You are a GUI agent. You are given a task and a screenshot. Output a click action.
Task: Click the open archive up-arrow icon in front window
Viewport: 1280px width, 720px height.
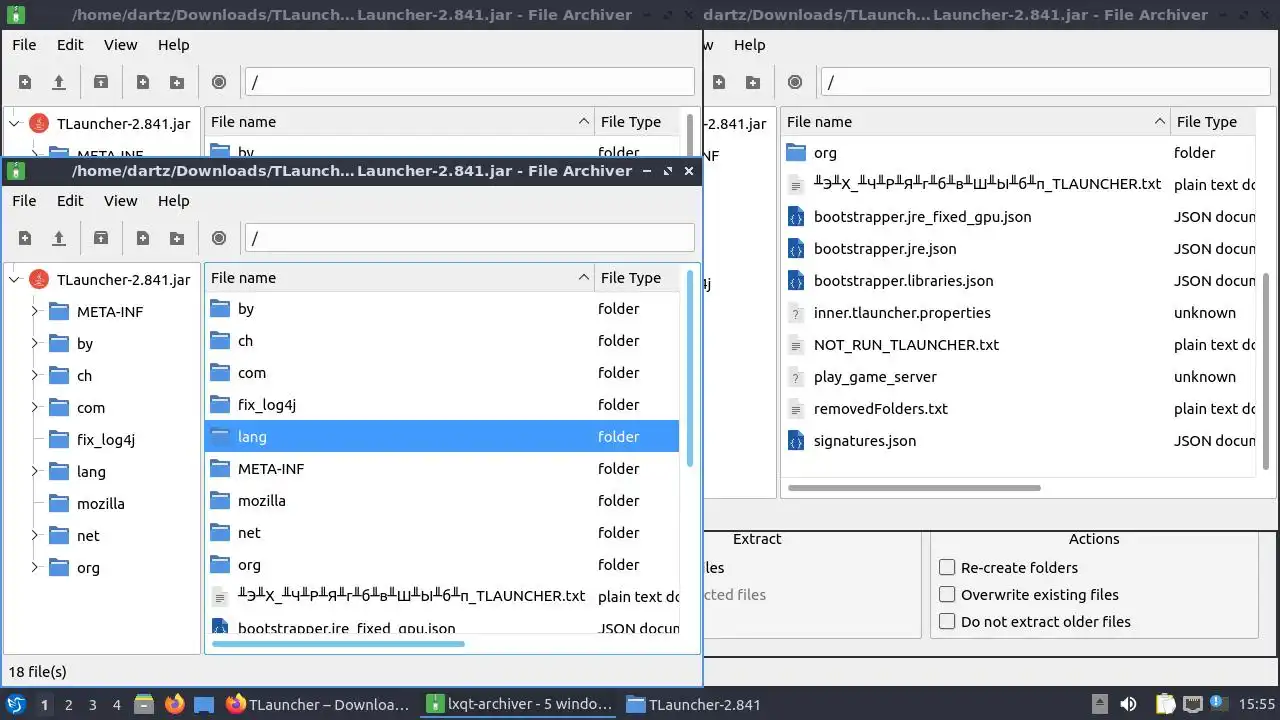[59, 238]
